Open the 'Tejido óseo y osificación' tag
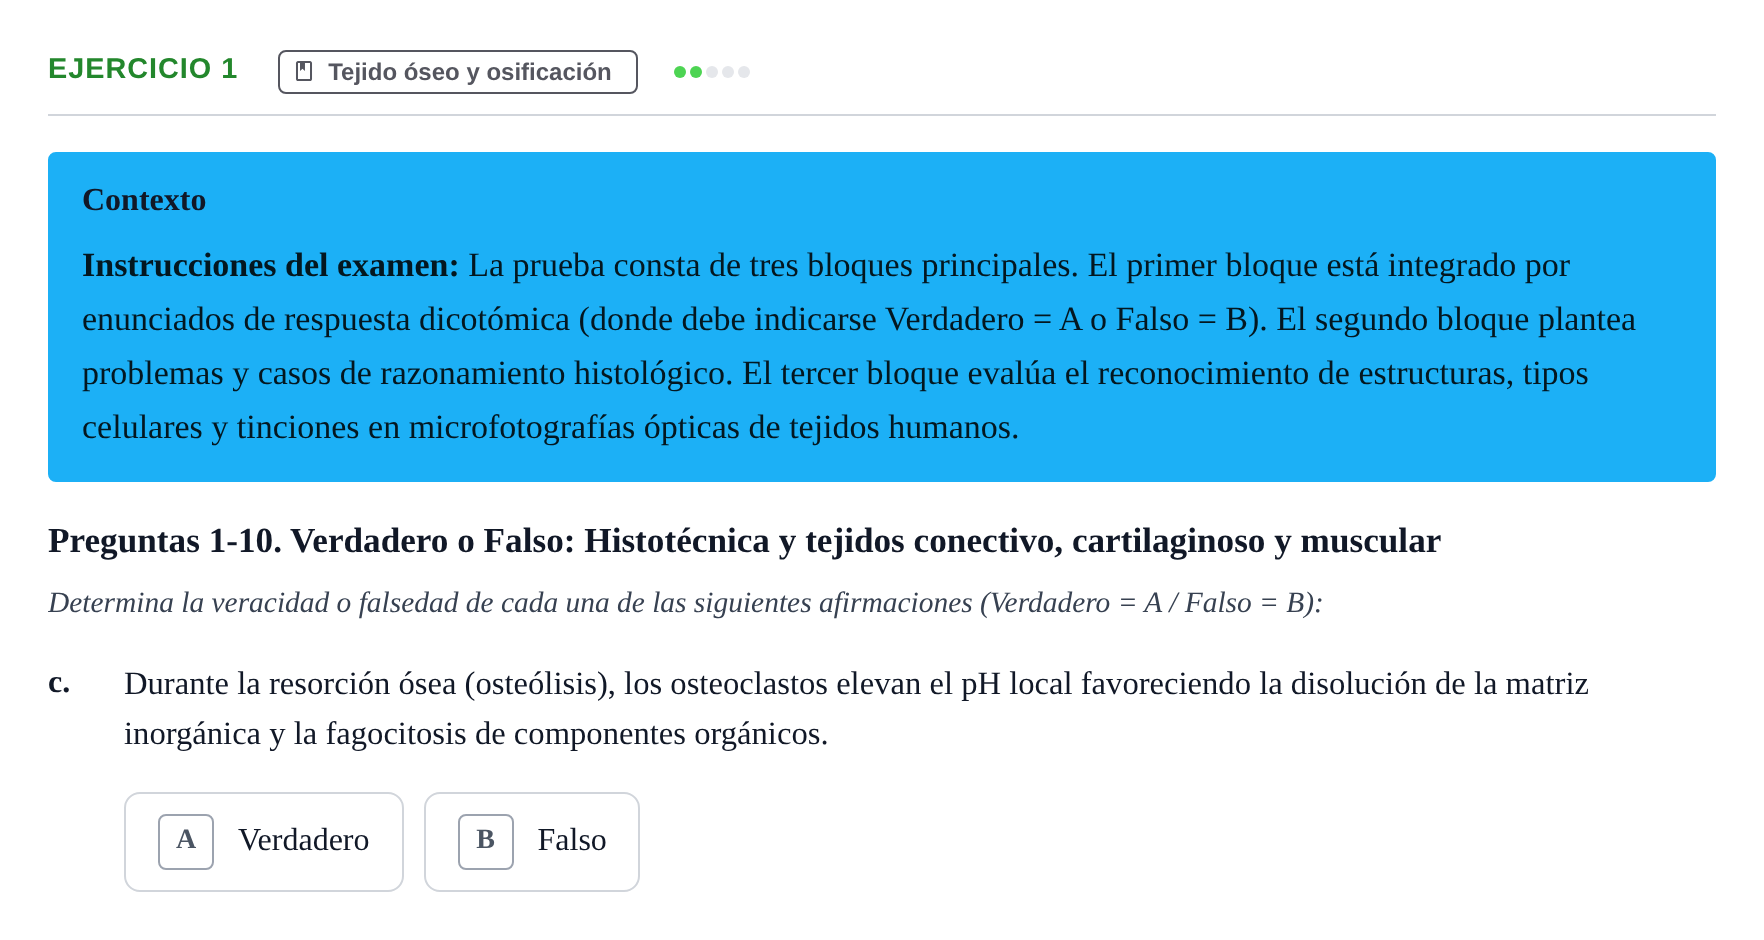1764x940 pixels. (x=458, y=72)
